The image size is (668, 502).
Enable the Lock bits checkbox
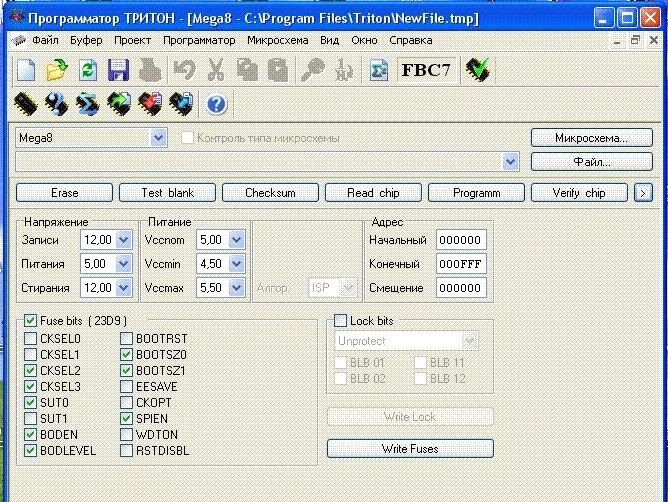click(340, 320)
